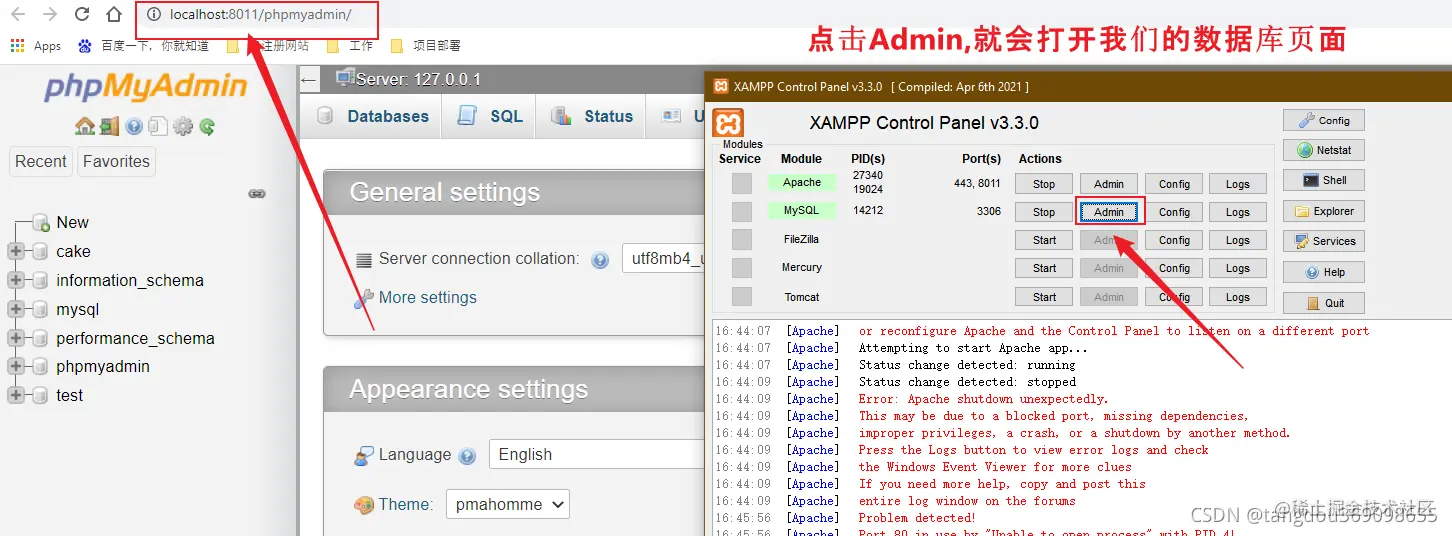Open the Favorites tables button
Viewport: 1452px width, 536px height.
(116, 161)
